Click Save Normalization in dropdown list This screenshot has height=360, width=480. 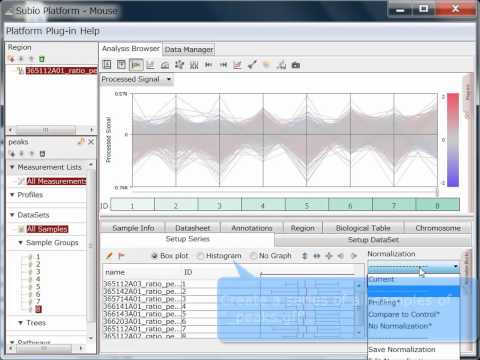click(x=414, y=349)
